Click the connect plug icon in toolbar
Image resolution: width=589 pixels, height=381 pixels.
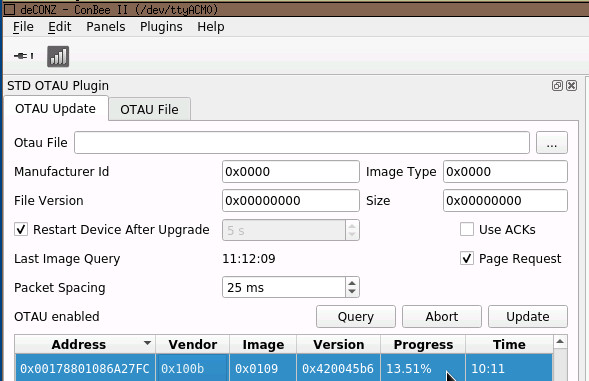coord(23,56)
